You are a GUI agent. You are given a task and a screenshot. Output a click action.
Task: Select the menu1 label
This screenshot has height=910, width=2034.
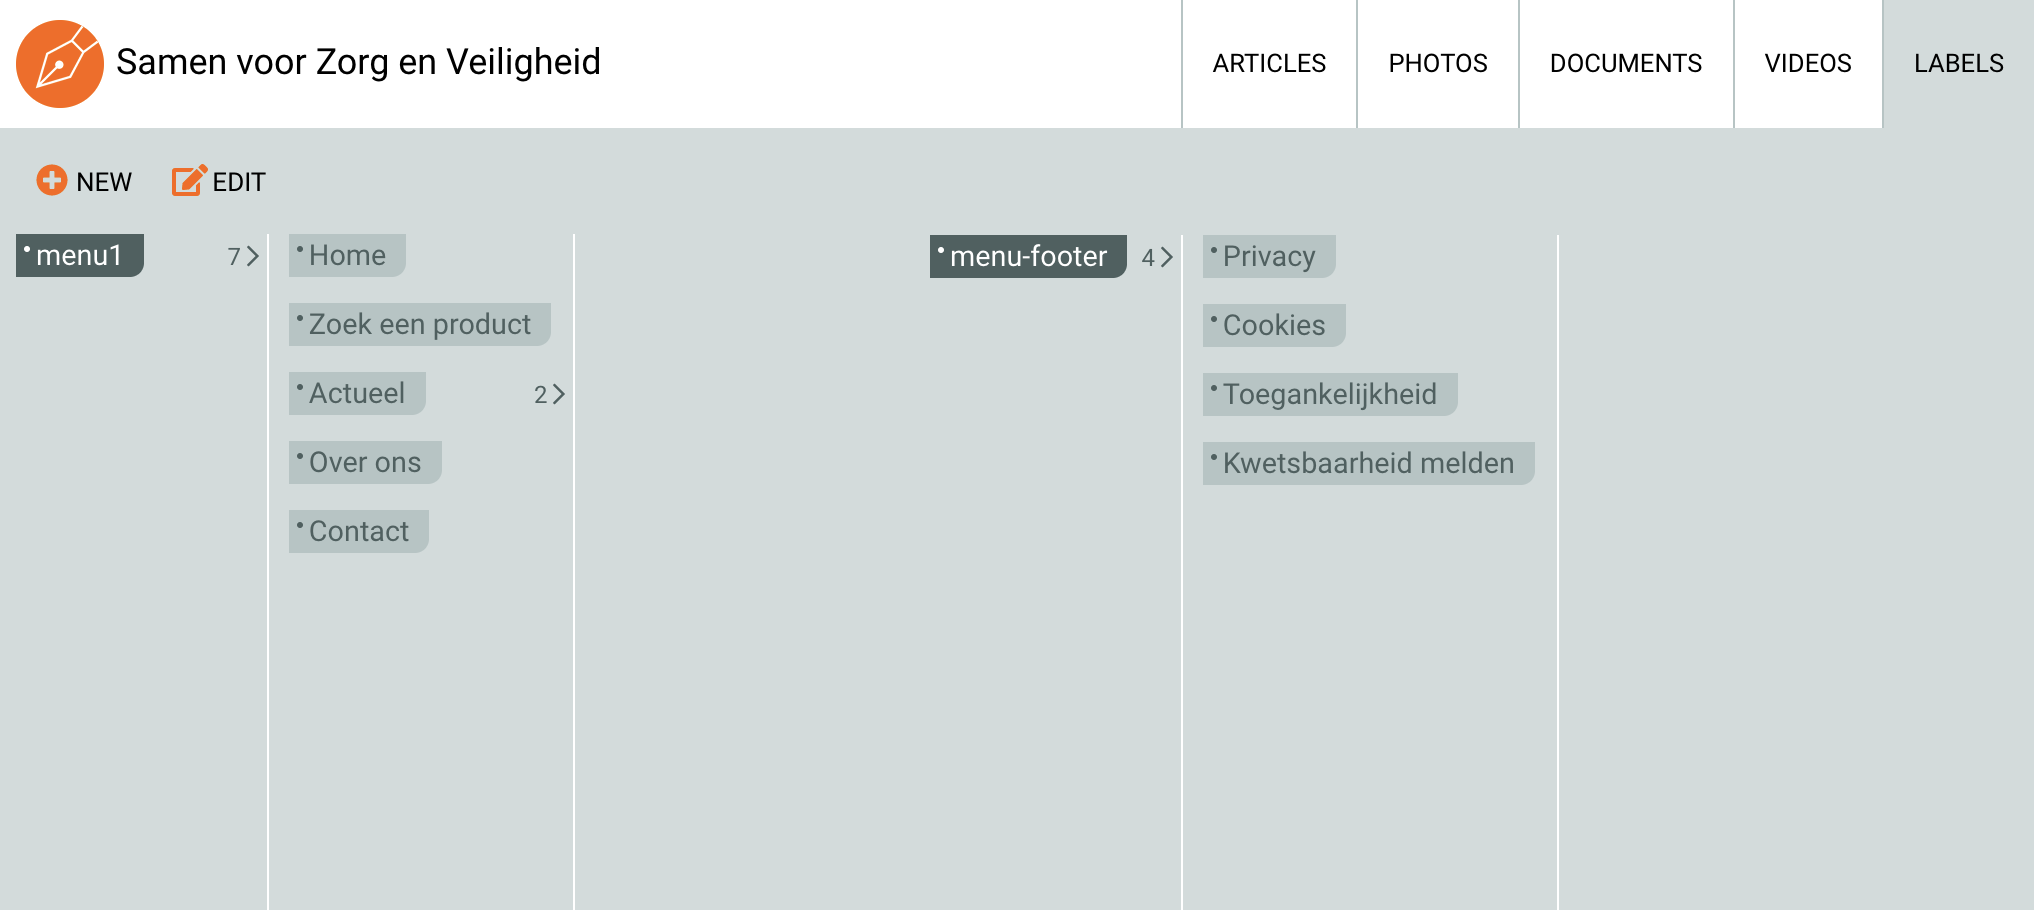(x=80, y=256)
